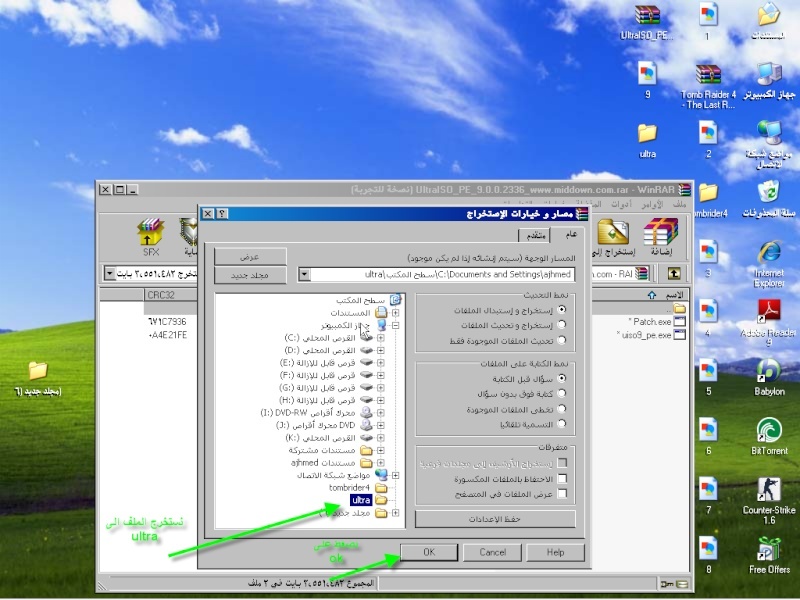Expand the القرص المحلي (C:) tree node
The height and width of the screenshot is (600, 800).
pyautogui.click(x=381, y=338)
